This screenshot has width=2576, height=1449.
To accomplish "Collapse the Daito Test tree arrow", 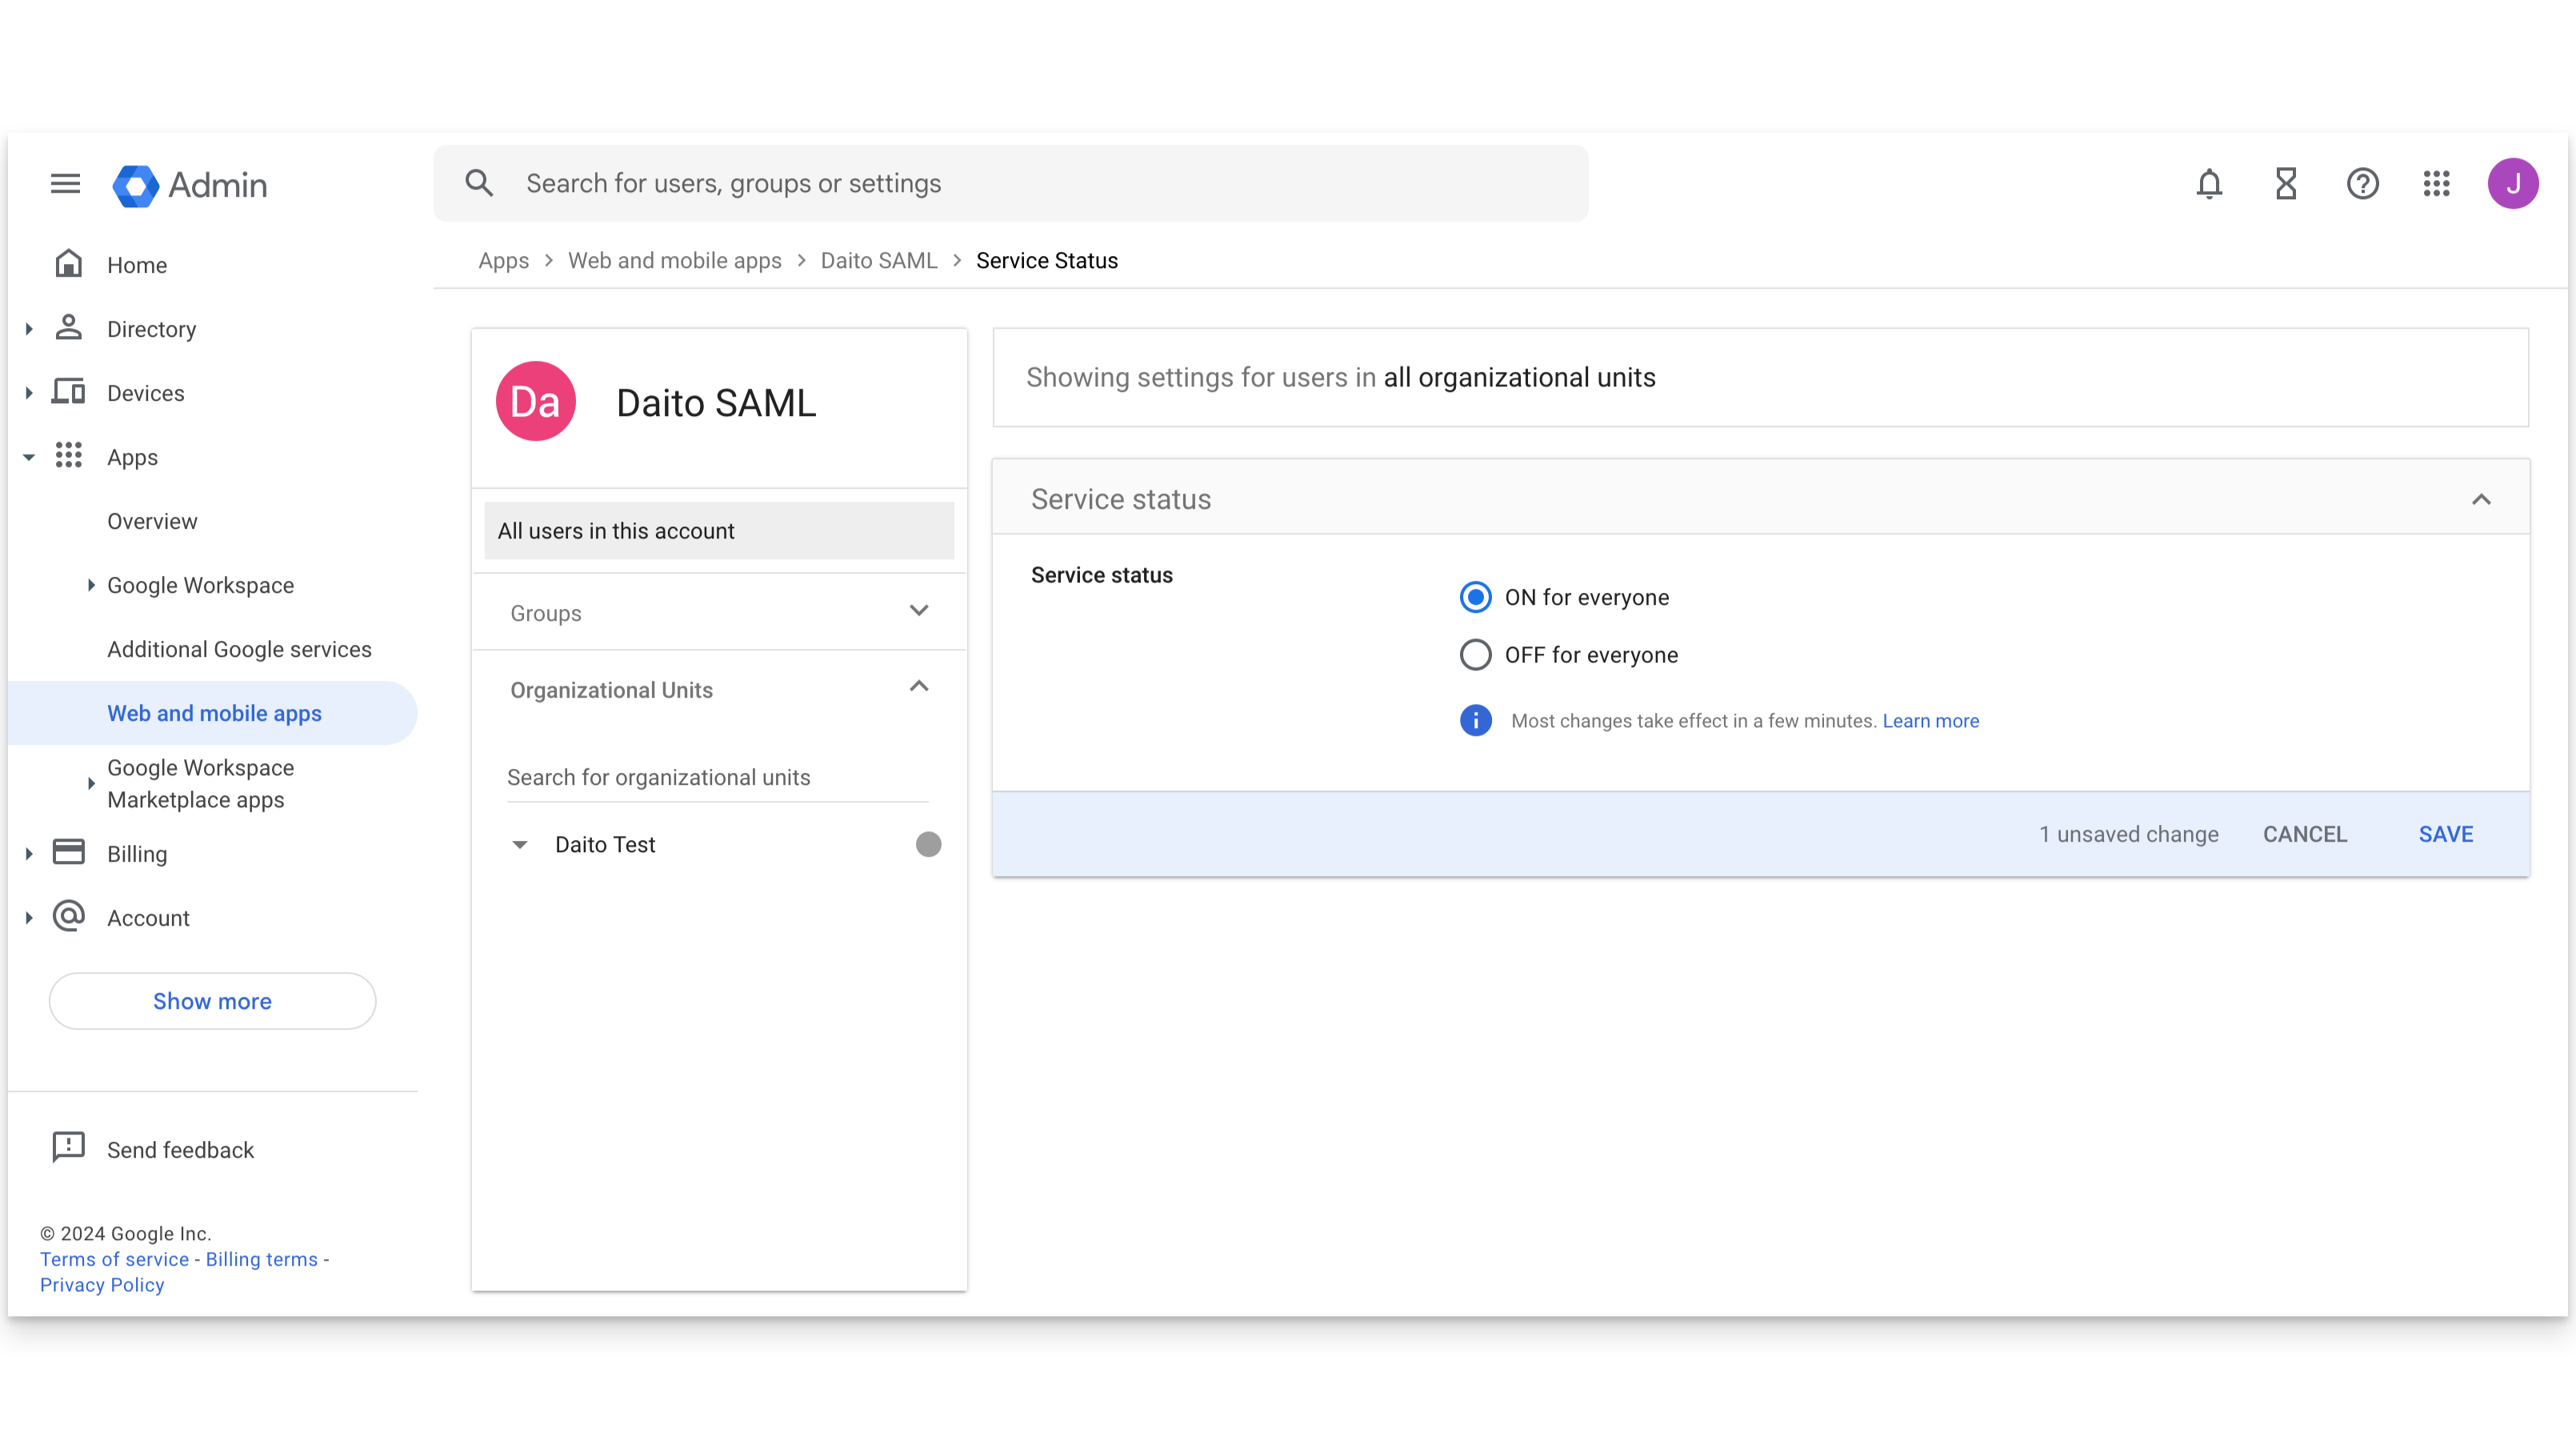I will click(x=520, y=845).
